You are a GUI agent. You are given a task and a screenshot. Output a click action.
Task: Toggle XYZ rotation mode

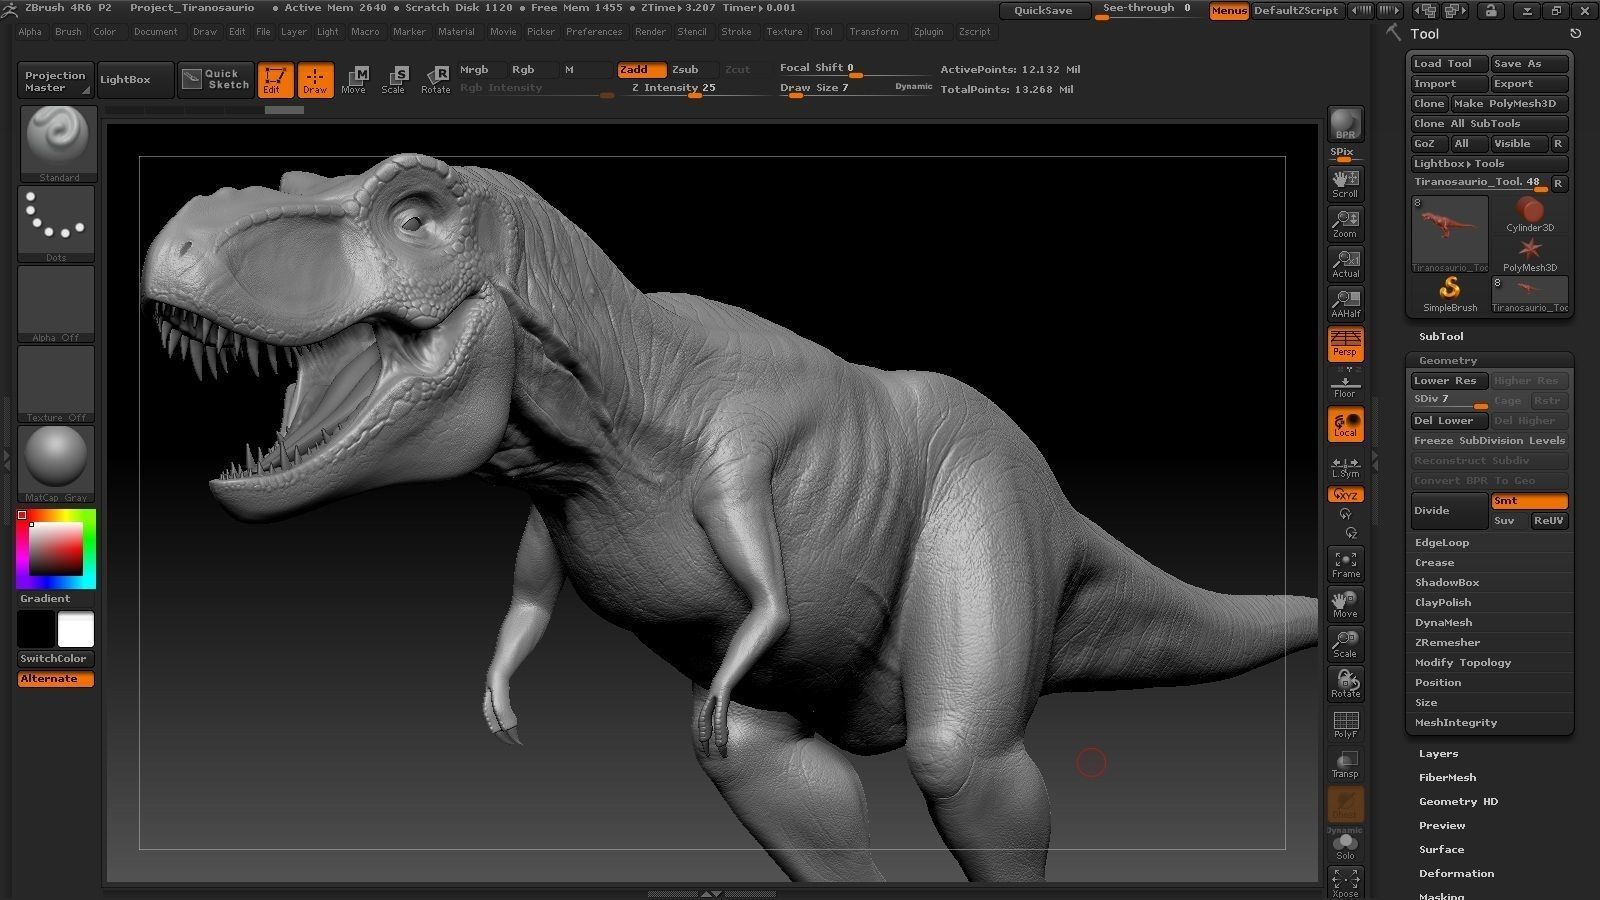tap(1345, 495)
